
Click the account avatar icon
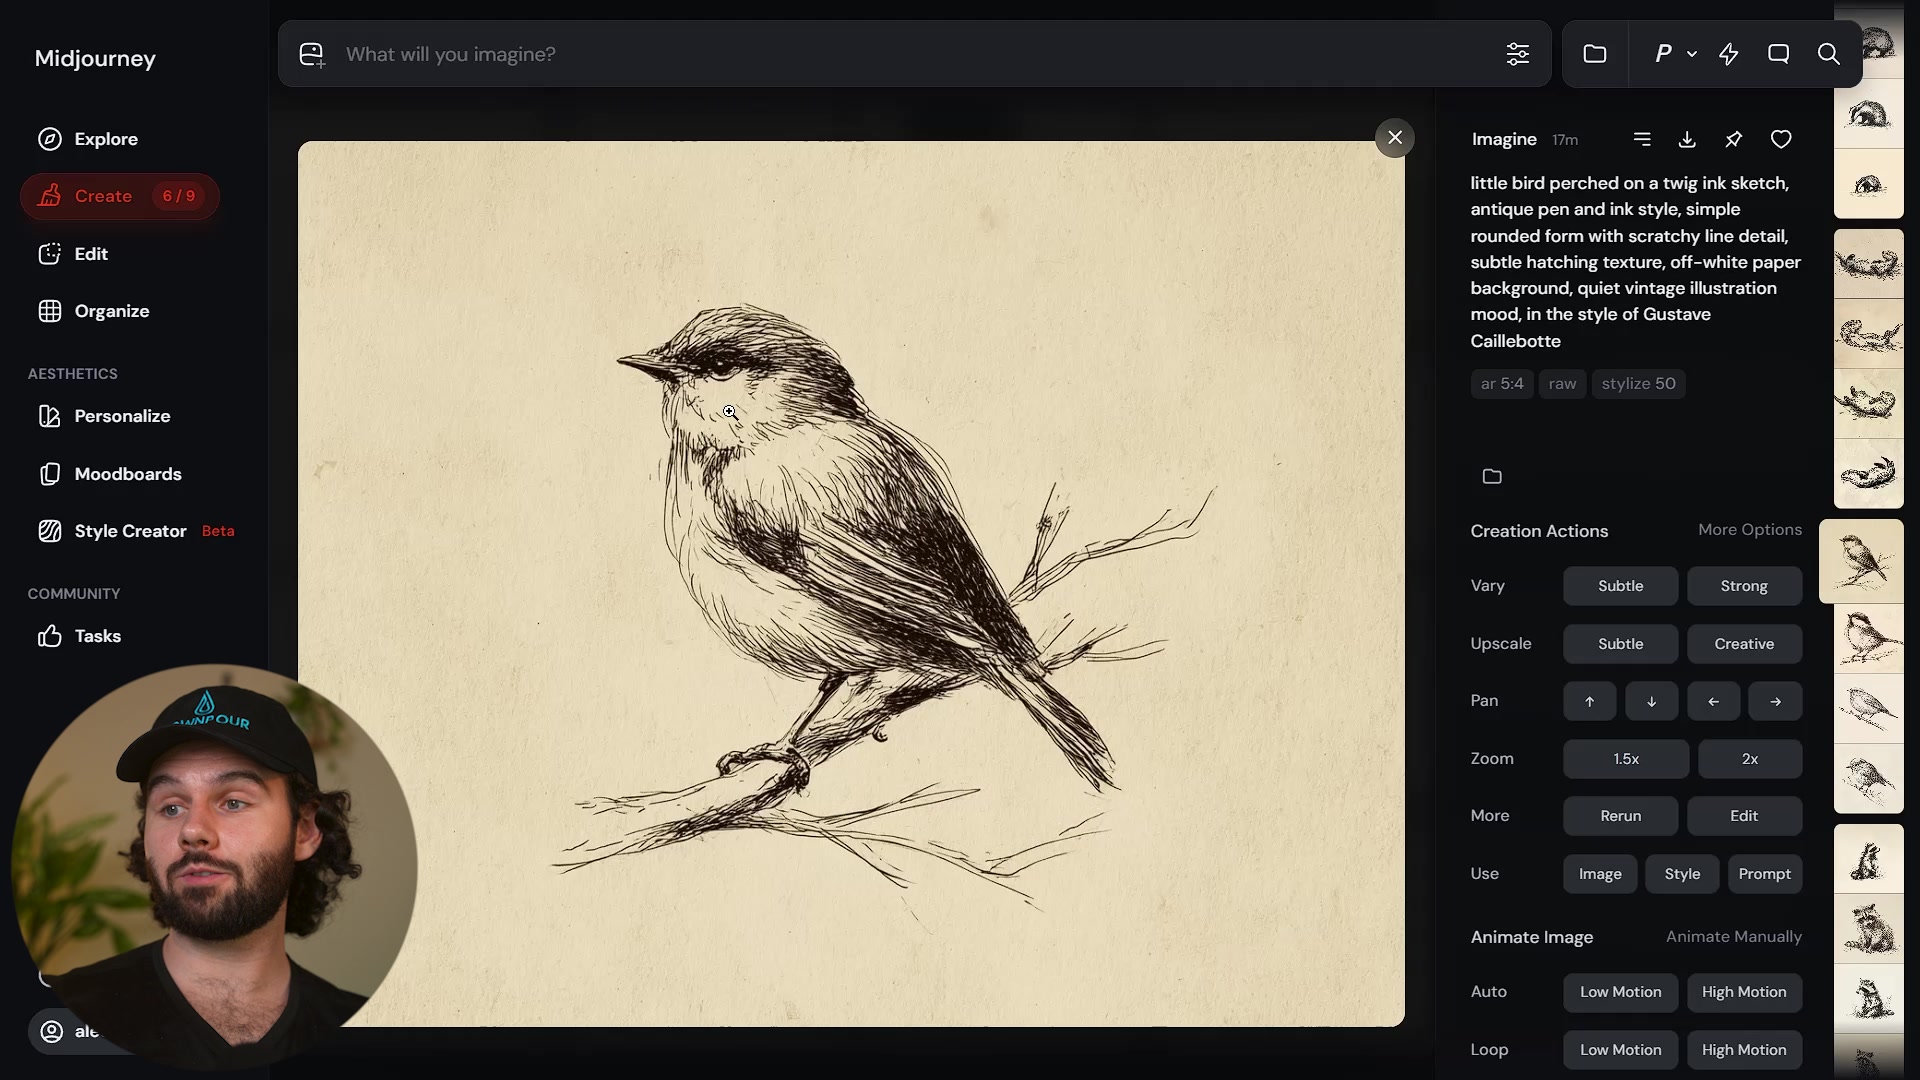pyautogui.click(x=51, y=1032)
